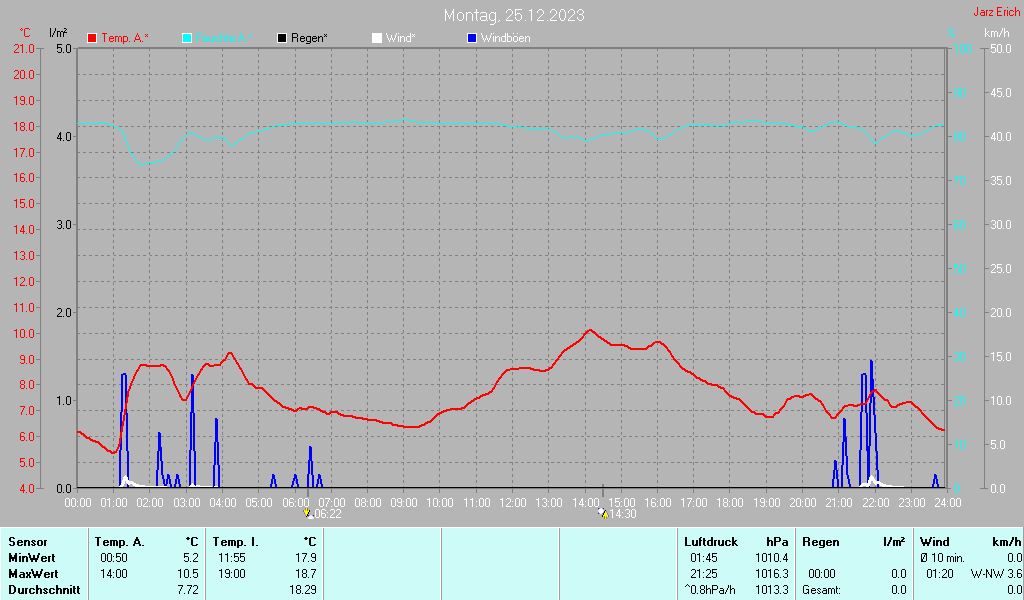The image size is (1024, 600).
Task: Click the 14:30 marker icon below the time axis
Action: (602, 513)
